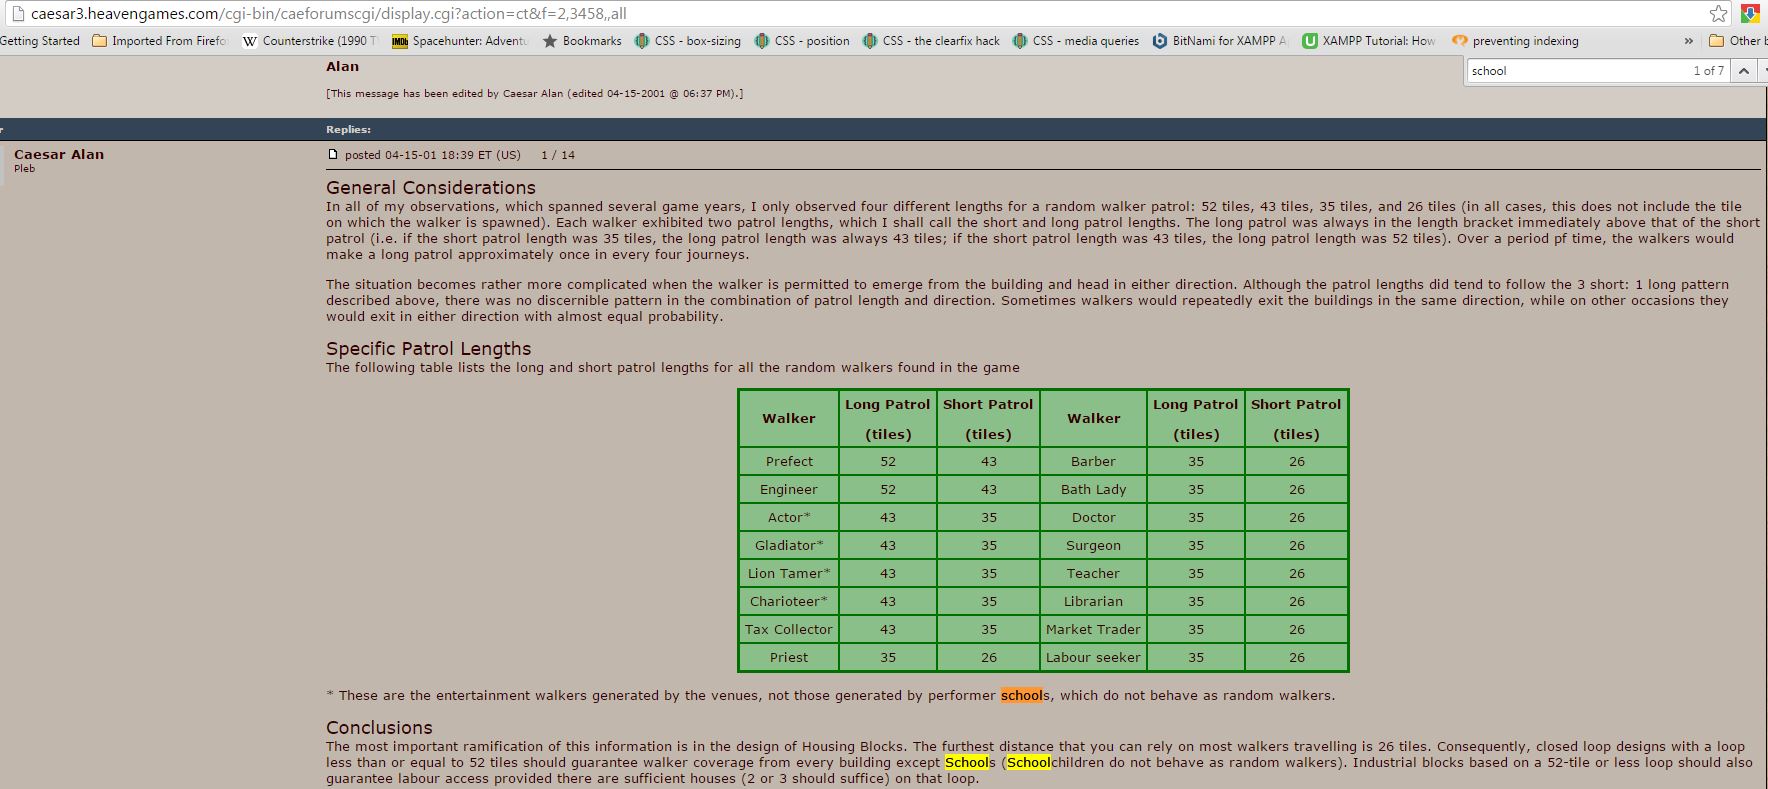Open the XAMPP Tutorial bookmark
1768x789 pixels.
[1369, 41]
